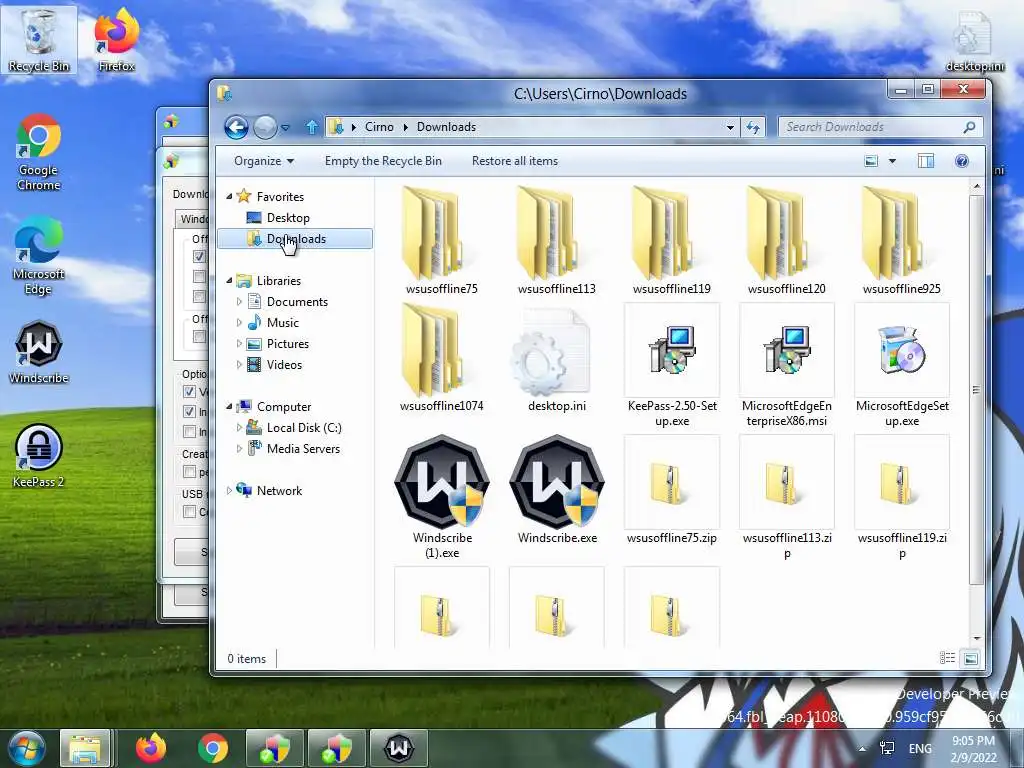Click Cirno in the address breadcrumb
This screenshot has height=768, width=1024.
point(379,127)
